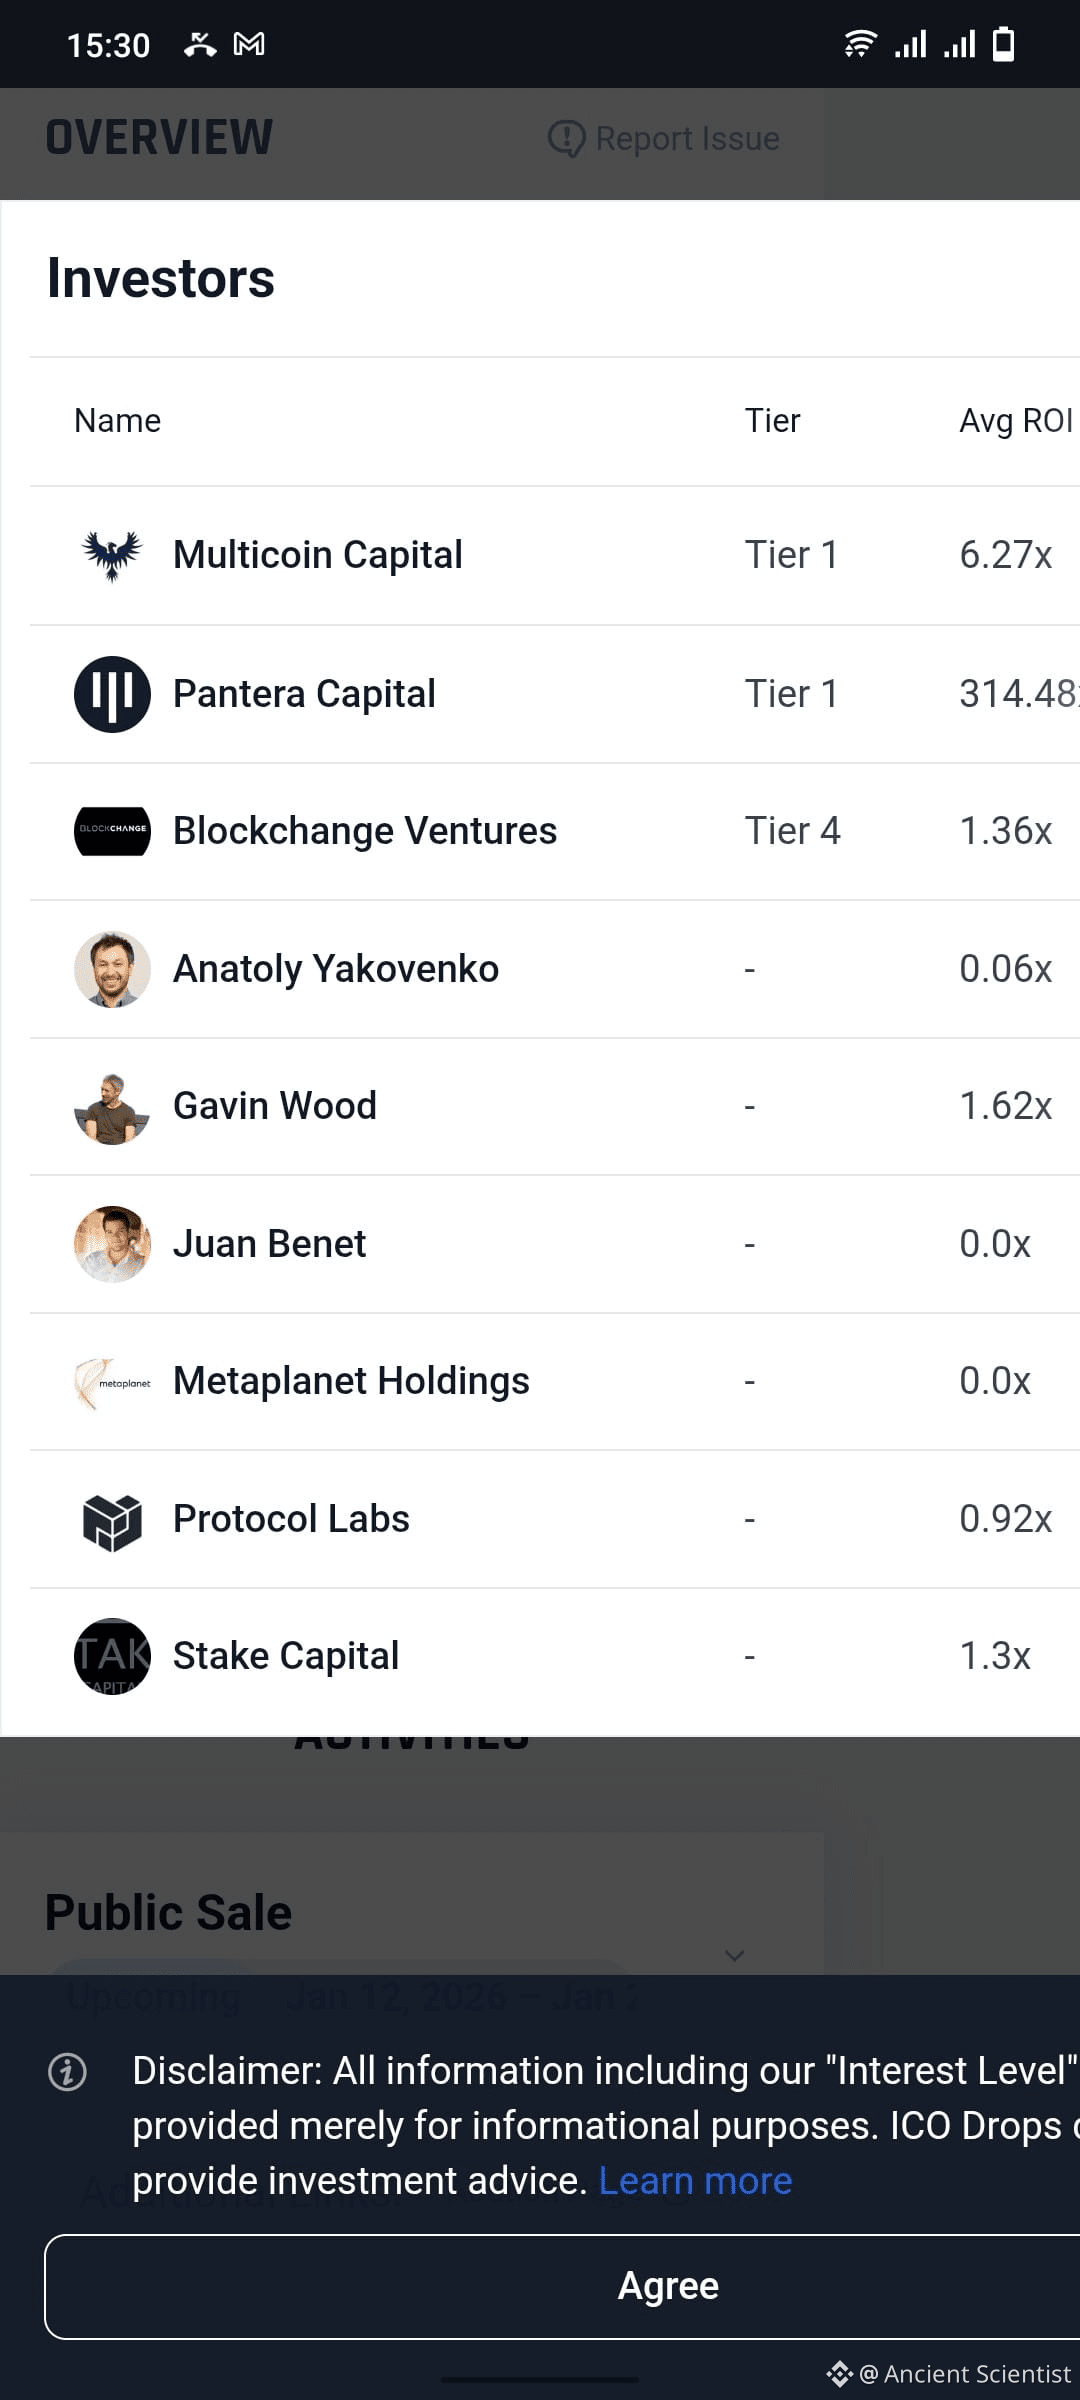Sort investors by Tier column header
1080x2400 pixels.
pos(772,421)
